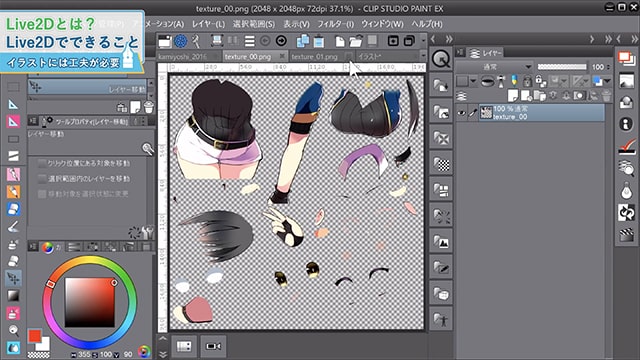Check 移動対象を選択状態に変更 option
This screenshot has height=360, width=640.
pos(42,194)
